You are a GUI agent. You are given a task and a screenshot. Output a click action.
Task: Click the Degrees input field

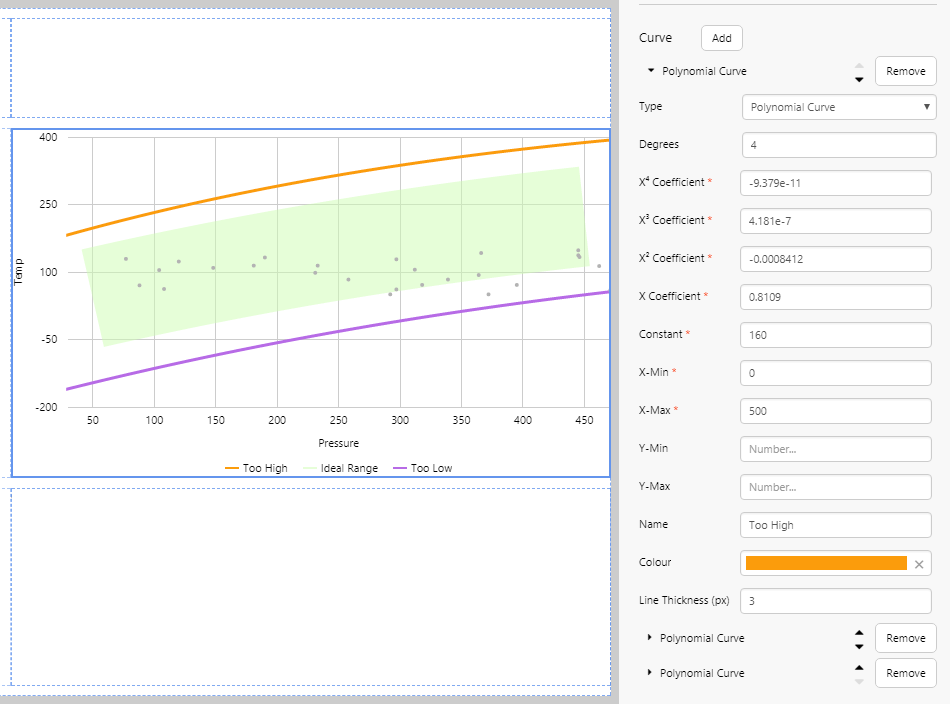click(836, 145)
